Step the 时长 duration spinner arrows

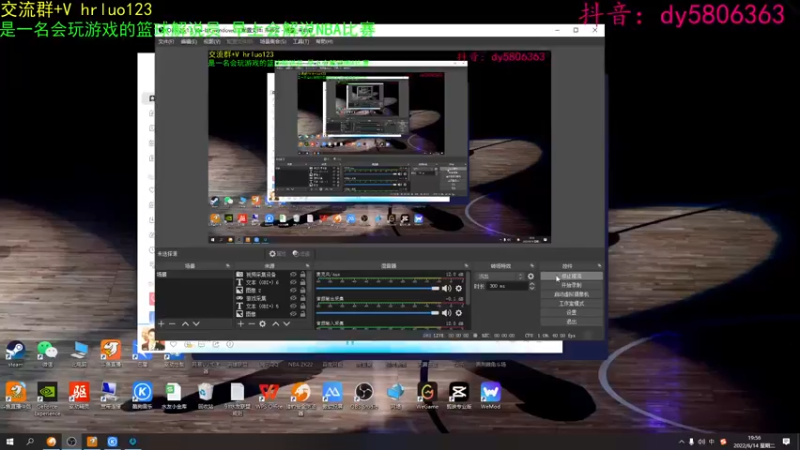[x=531, y=286]
